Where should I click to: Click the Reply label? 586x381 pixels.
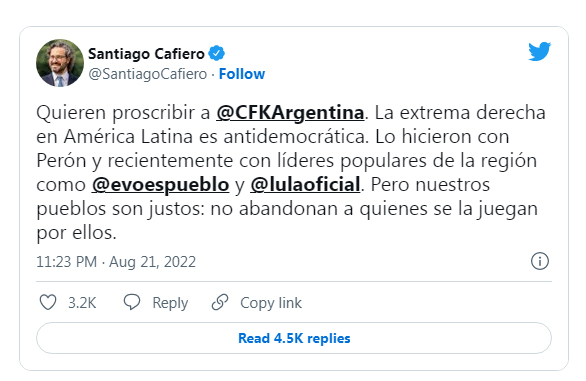pyautogui.click(x=170, y=303)
